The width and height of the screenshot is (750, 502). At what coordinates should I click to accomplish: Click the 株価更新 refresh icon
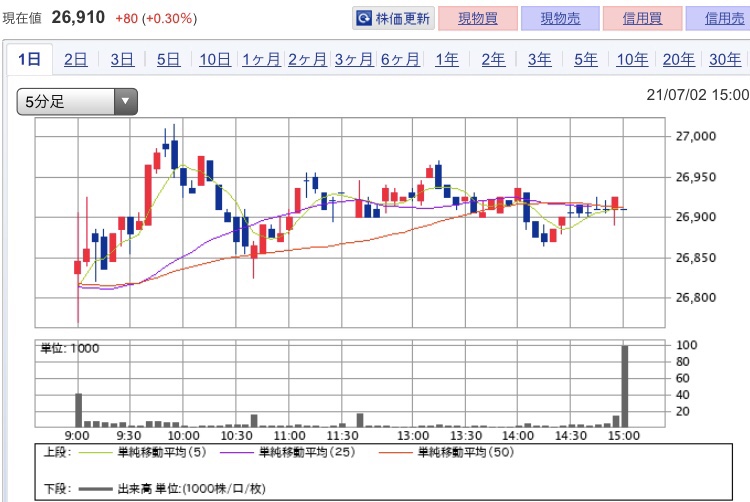[364, 19]
